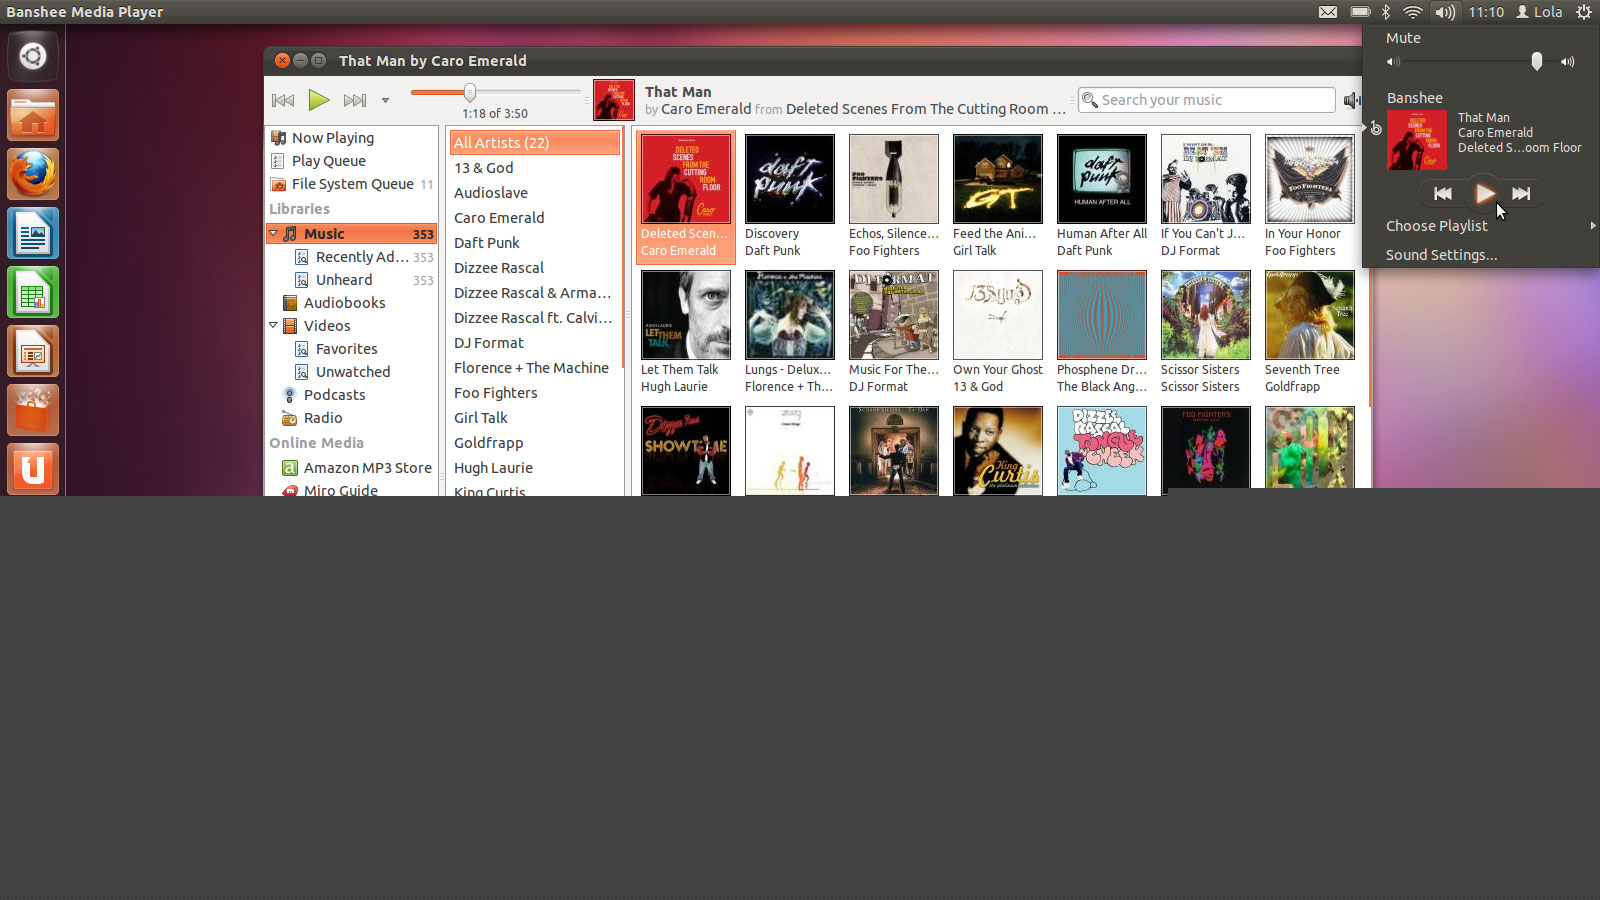Select the Unheard smart playlist

coord(364,280)
